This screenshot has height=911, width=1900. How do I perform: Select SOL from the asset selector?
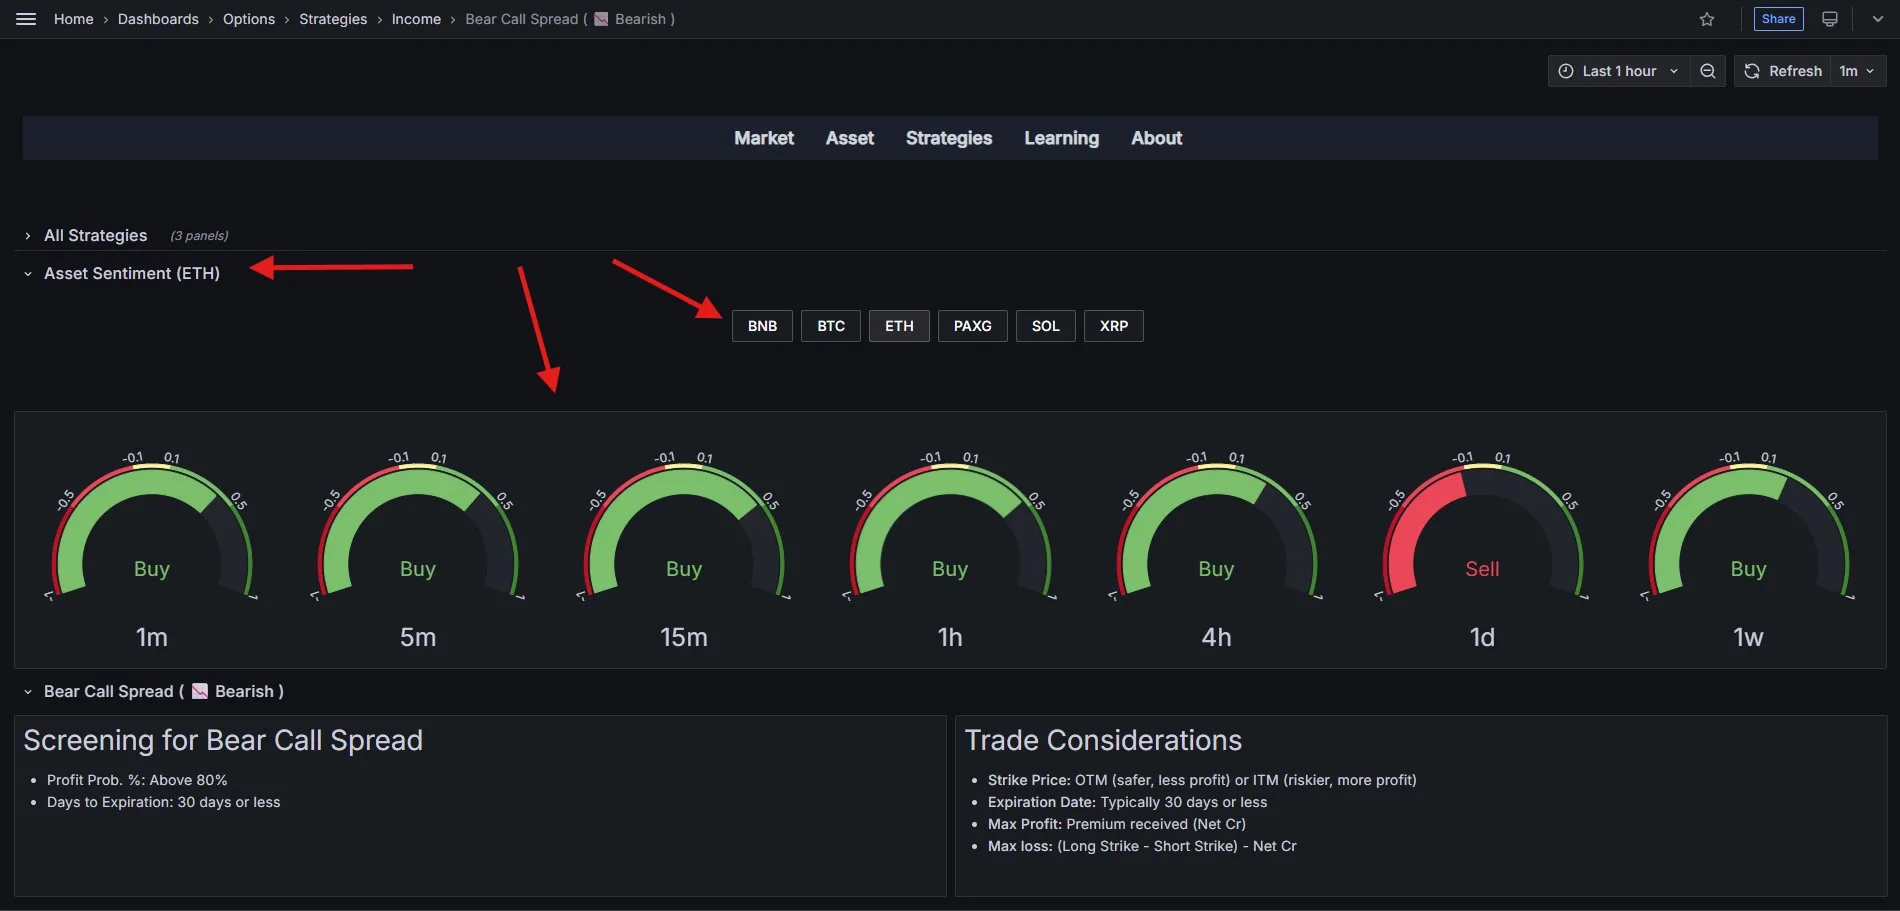[x=1045, y=325]
